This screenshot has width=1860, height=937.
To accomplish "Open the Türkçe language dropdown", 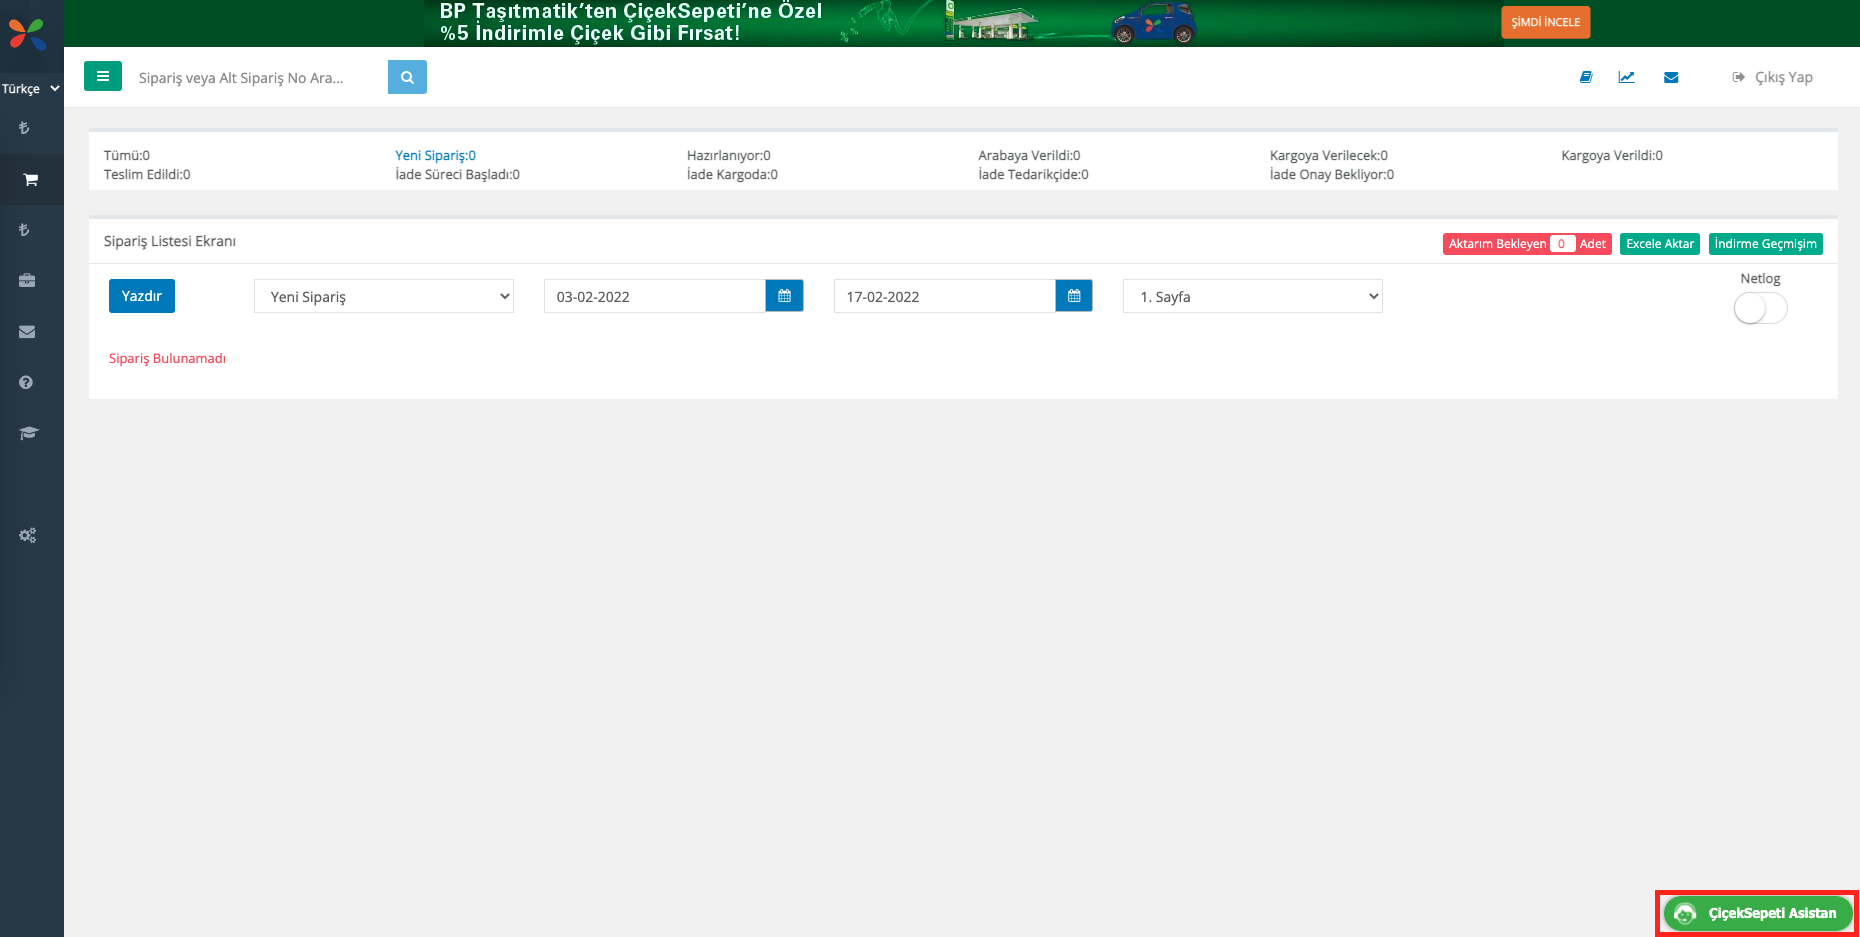I will tap(30, 89).
